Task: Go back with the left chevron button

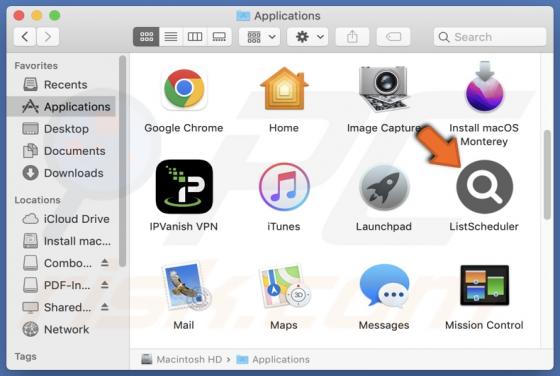Action: click(x=25, y=37)
